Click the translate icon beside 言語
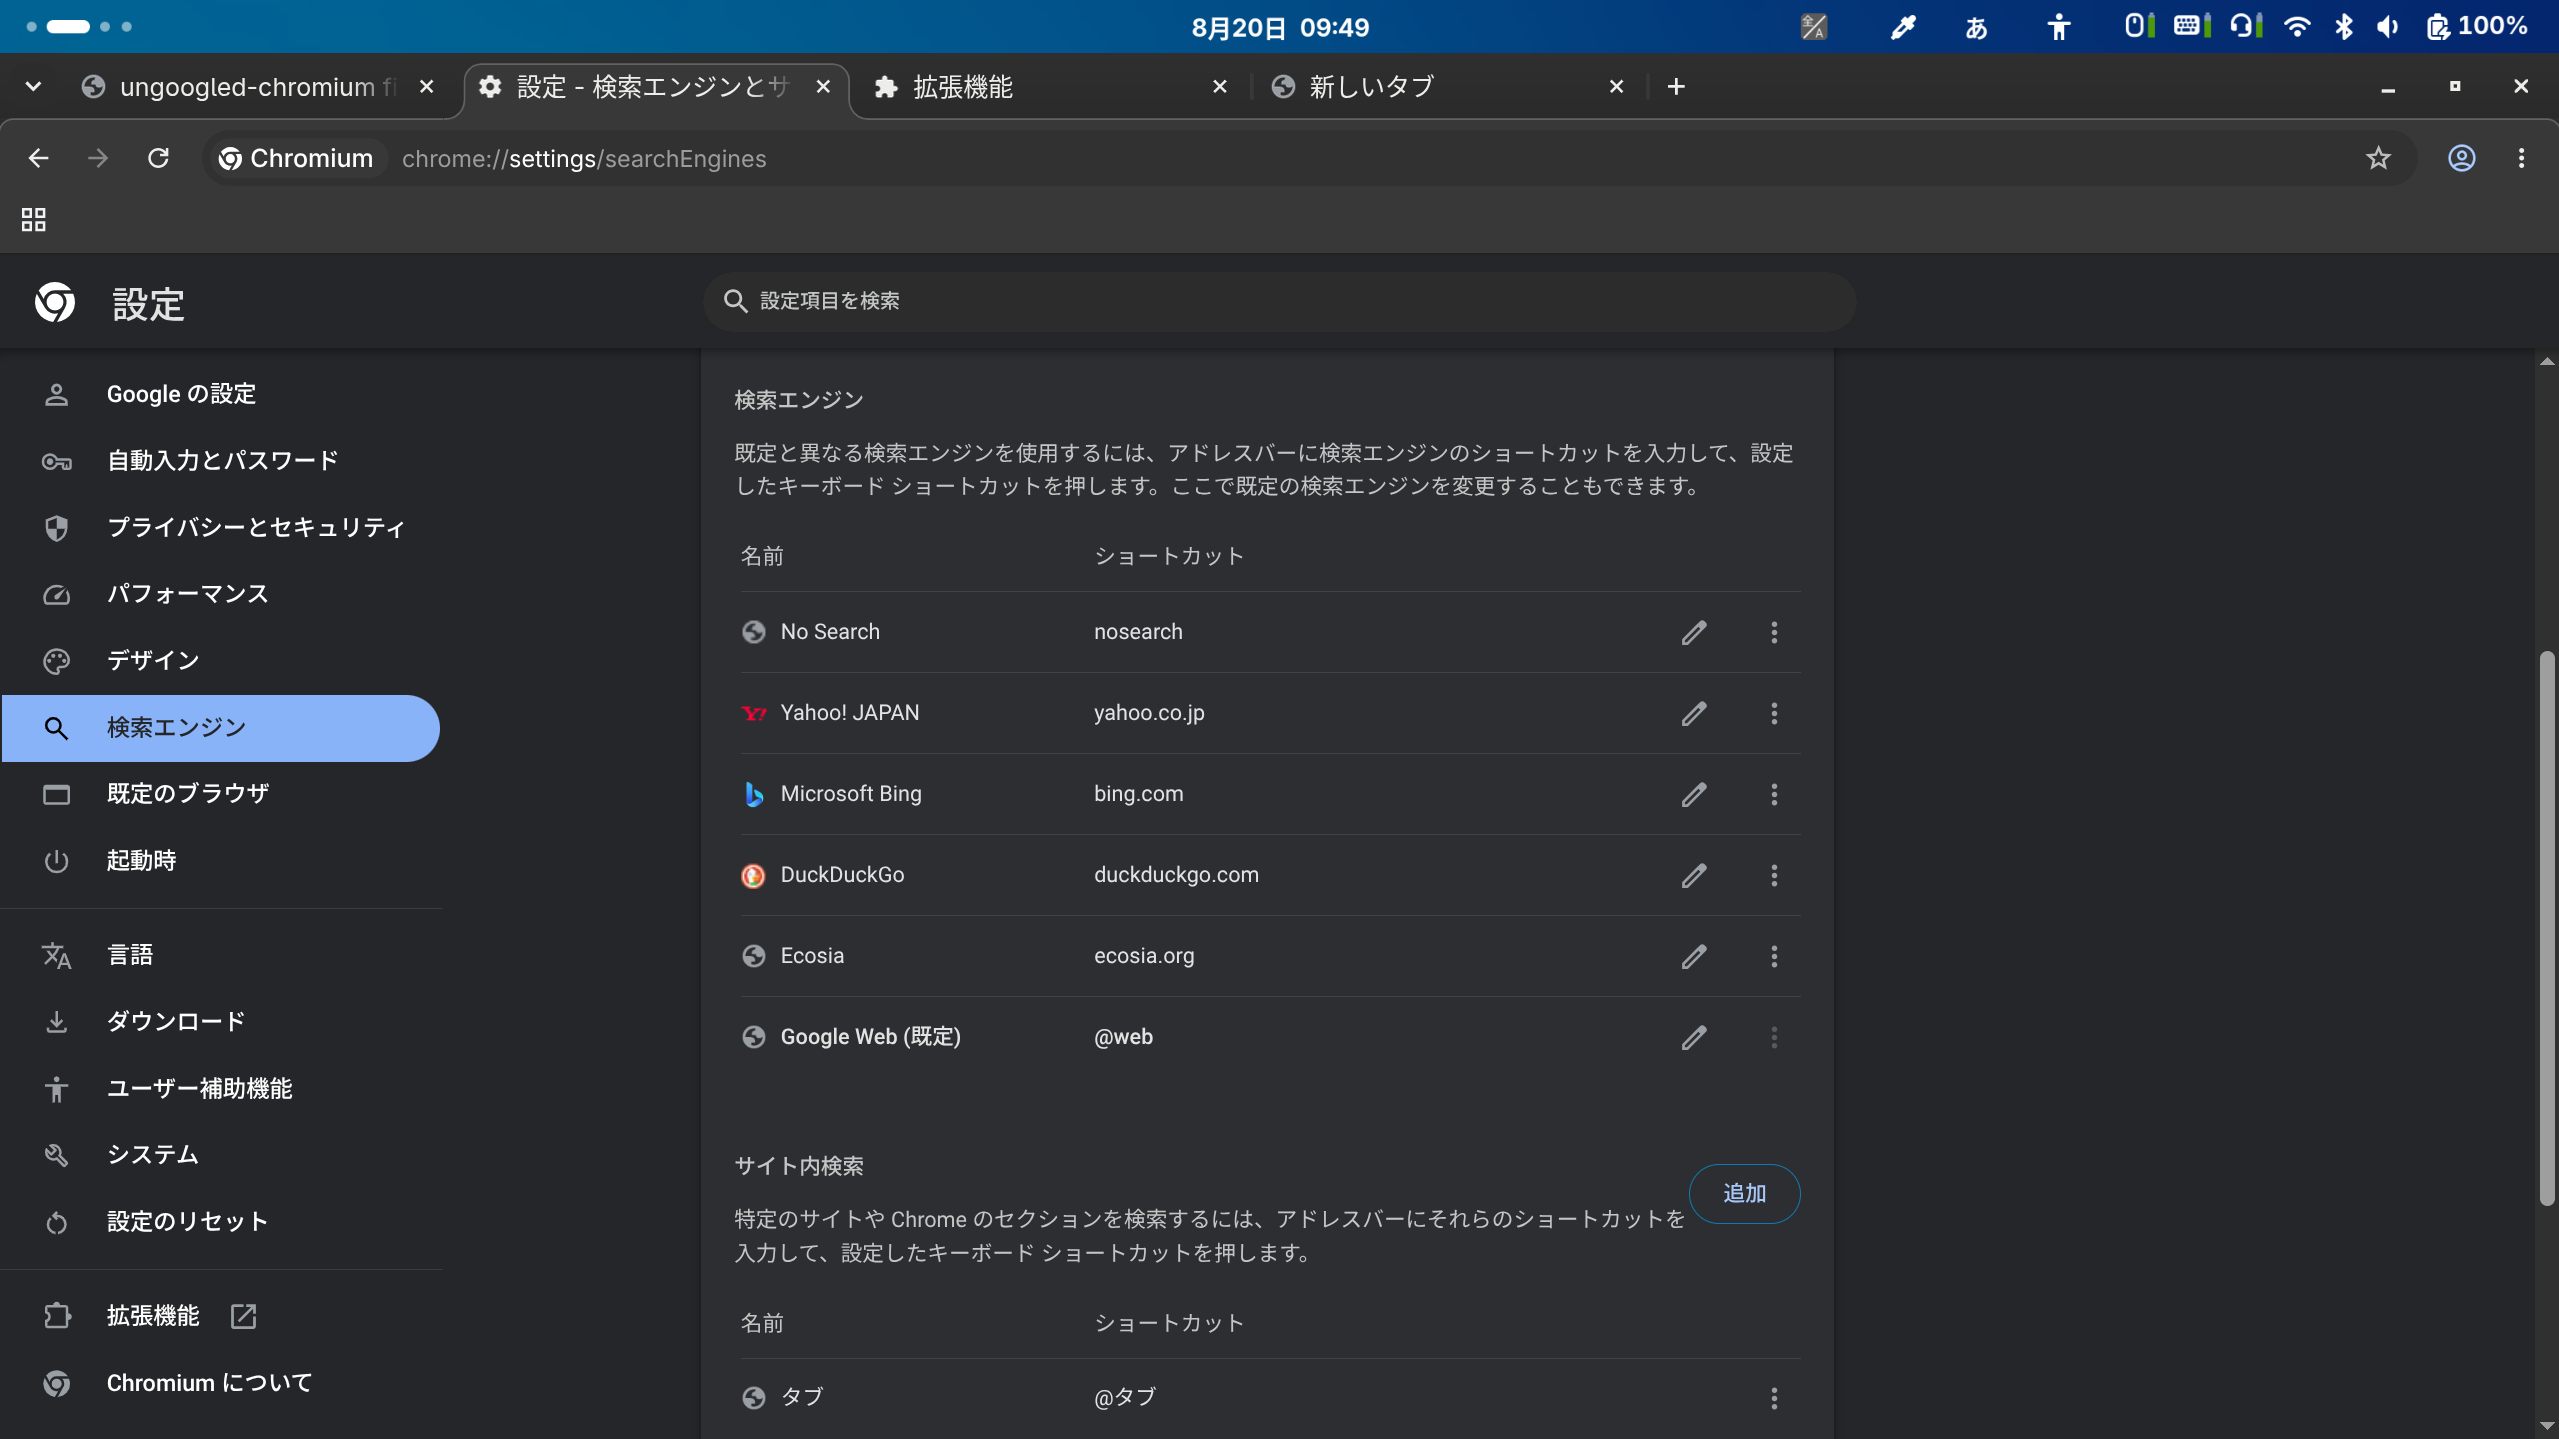 tap(56, 955)
